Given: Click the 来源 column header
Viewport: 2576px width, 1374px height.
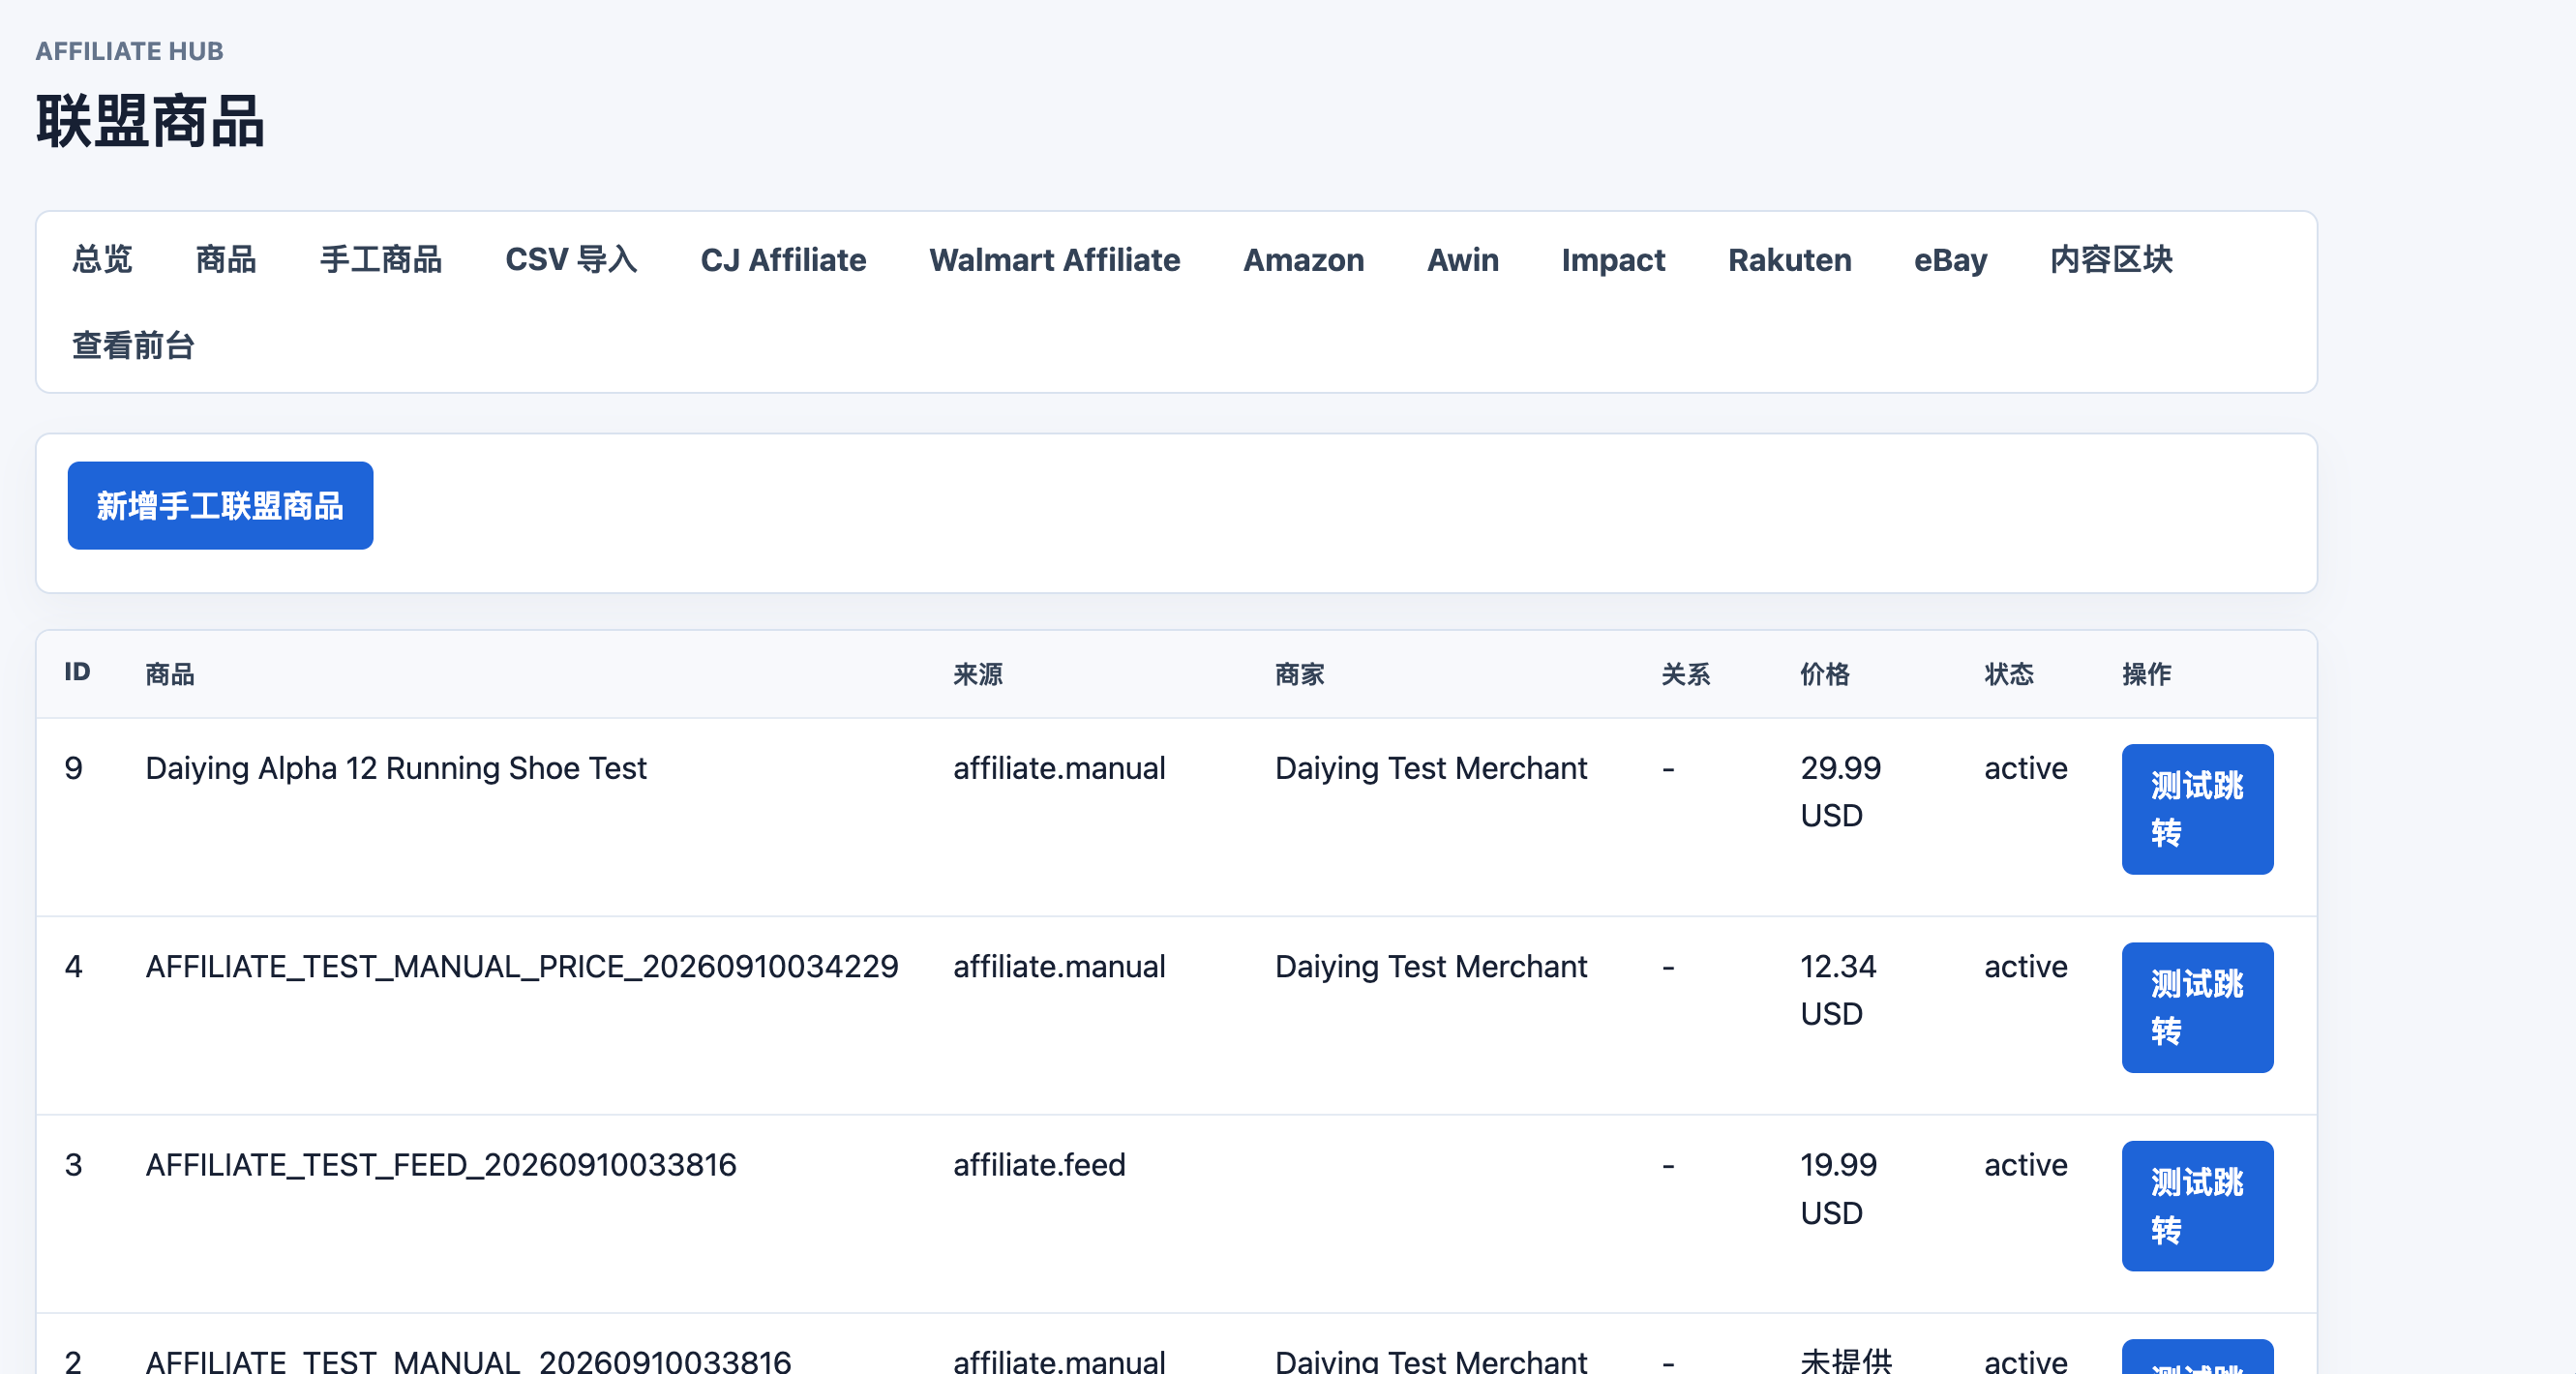Looking at the screenshot, I should pos(977,674).
